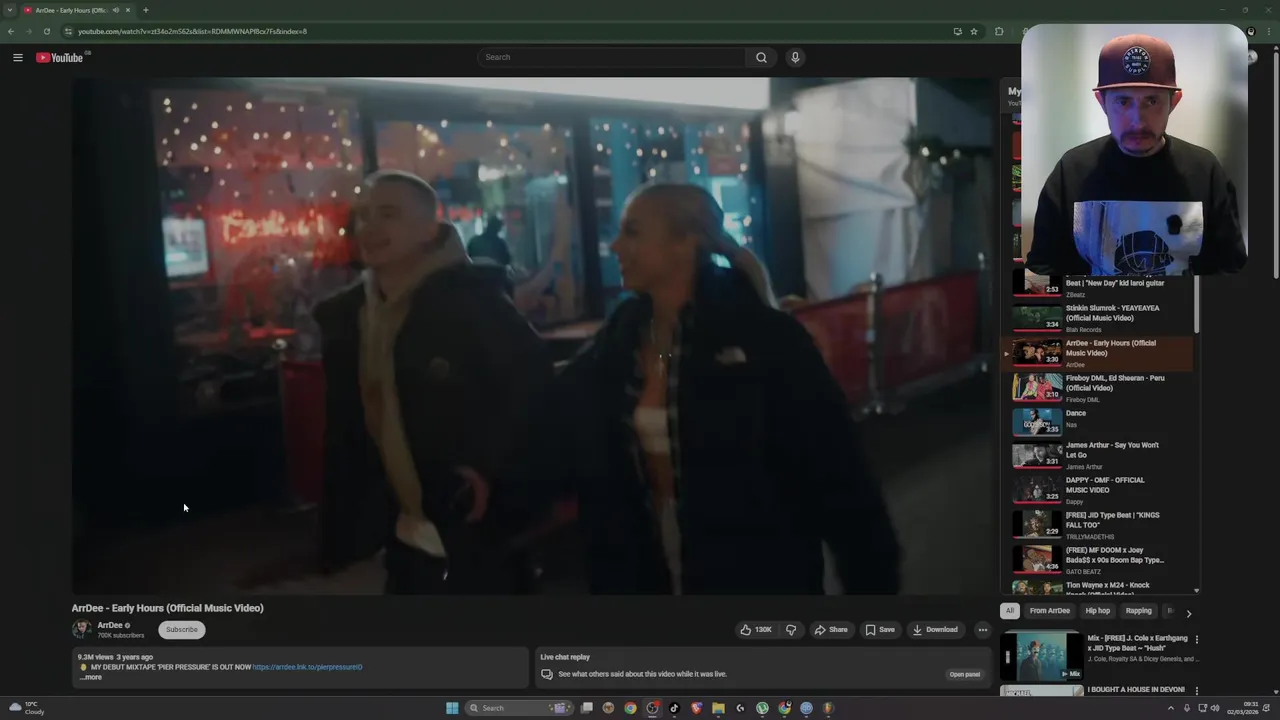Select the From ArrDee chip

pyautogui.click(x=1050, y=611)
